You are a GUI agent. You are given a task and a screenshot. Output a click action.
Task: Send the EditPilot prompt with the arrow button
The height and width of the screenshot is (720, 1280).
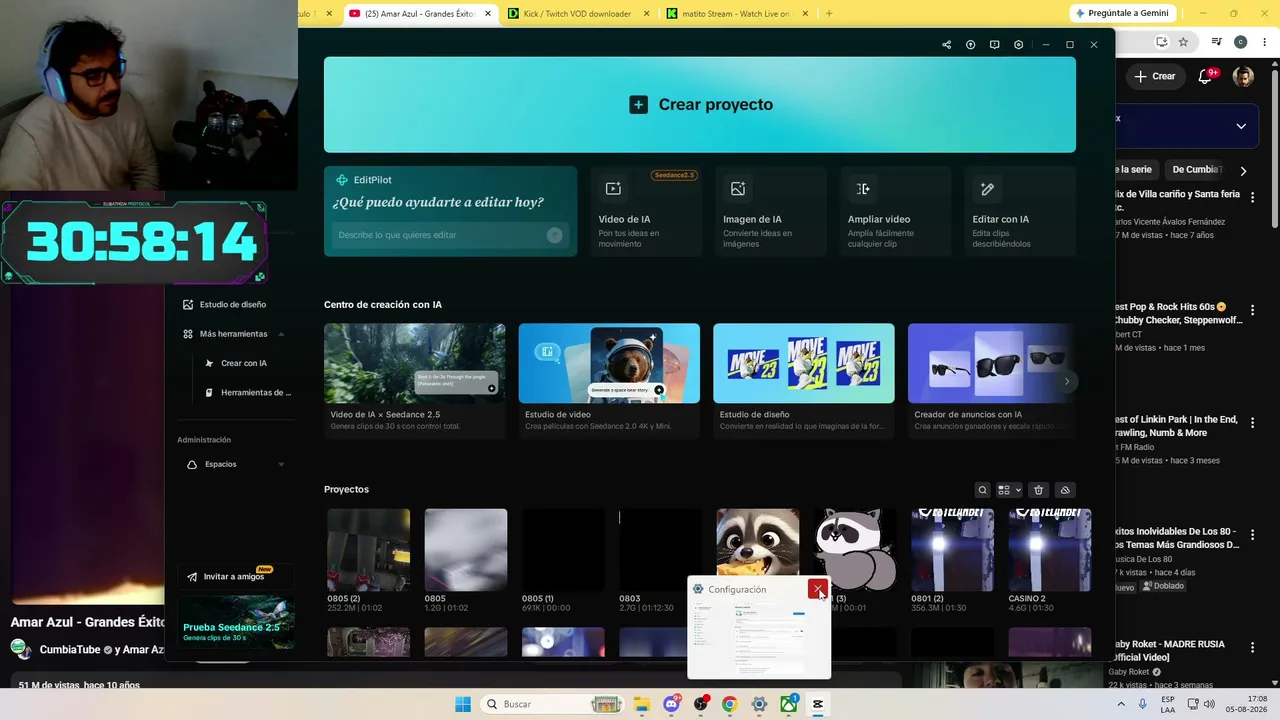click(x=554, y=235)
